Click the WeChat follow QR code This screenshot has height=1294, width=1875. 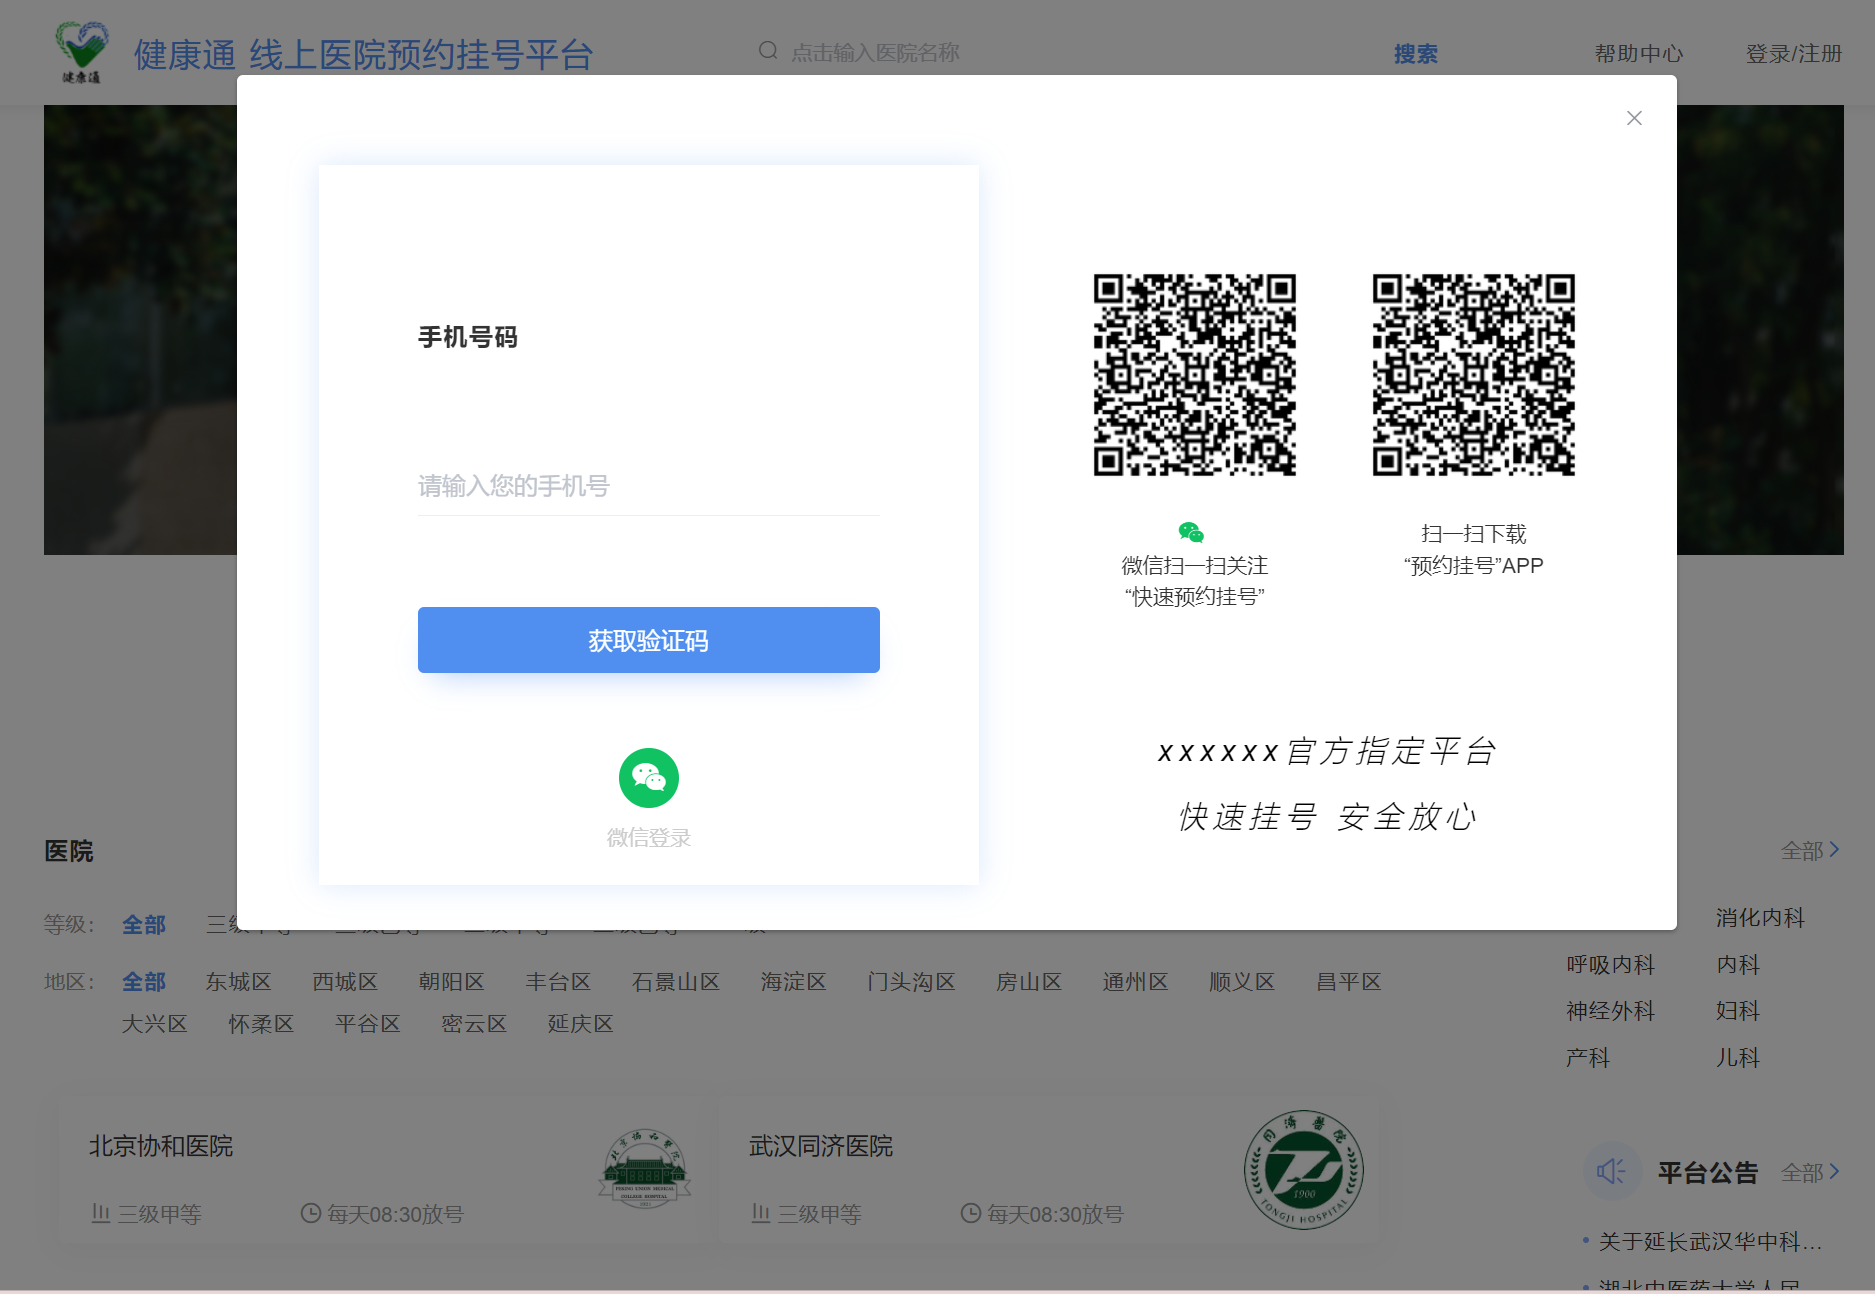click(x=1194, y=375)
